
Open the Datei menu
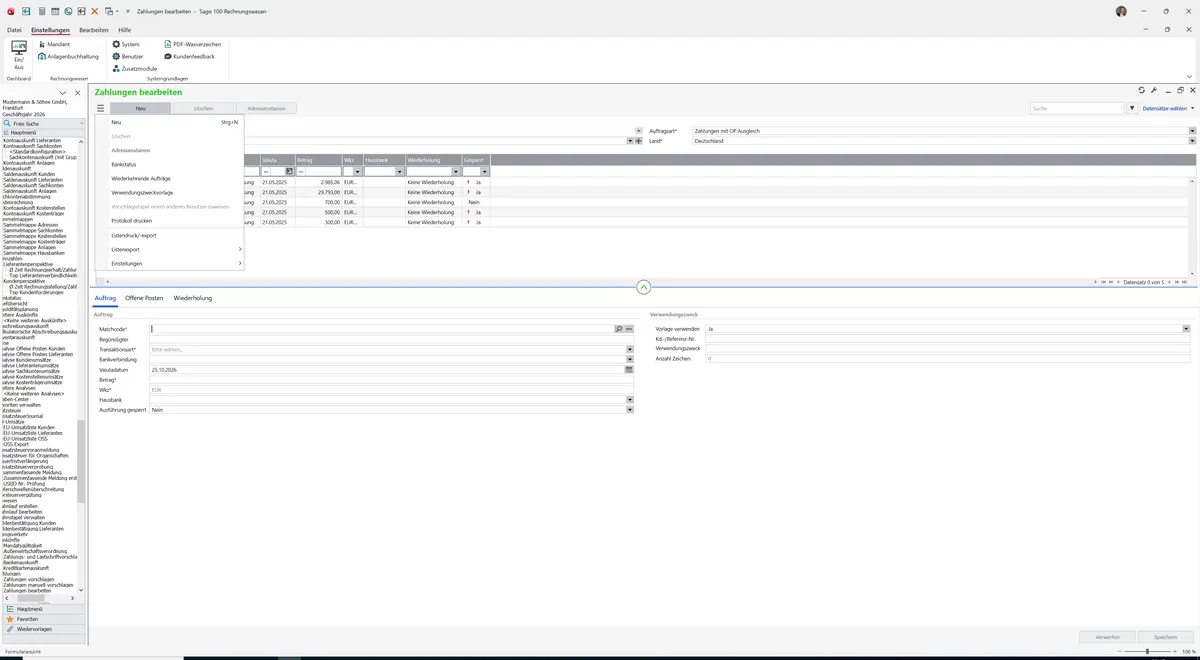14,30
